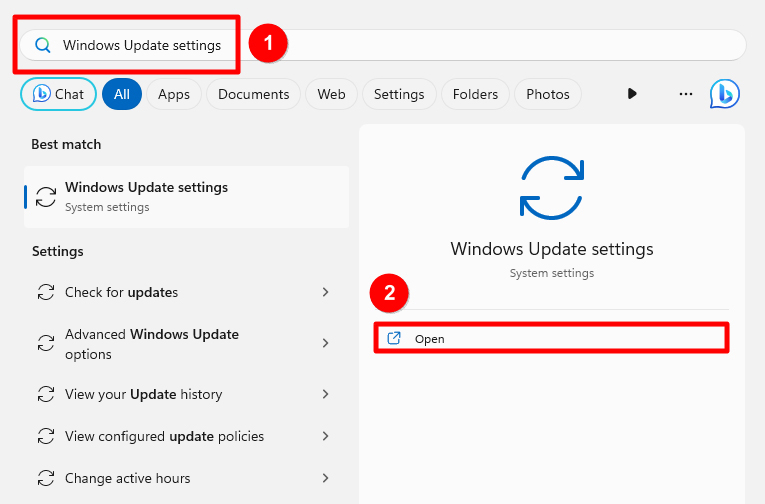Click the sync icon beside View your Update history
Screen dimensions: 765x504
point(46,394)
